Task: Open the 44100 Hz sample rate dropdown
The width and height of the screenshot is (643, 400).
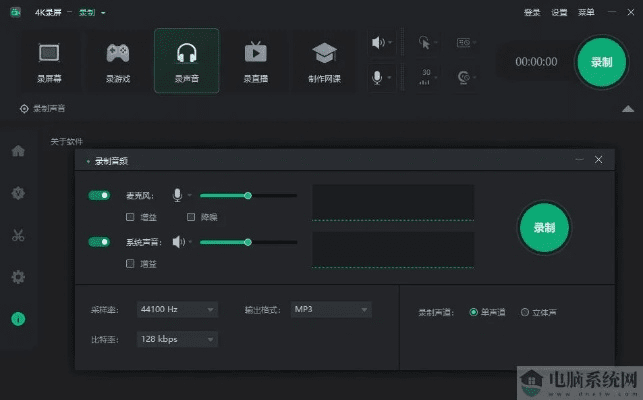Action: [178, 310]
